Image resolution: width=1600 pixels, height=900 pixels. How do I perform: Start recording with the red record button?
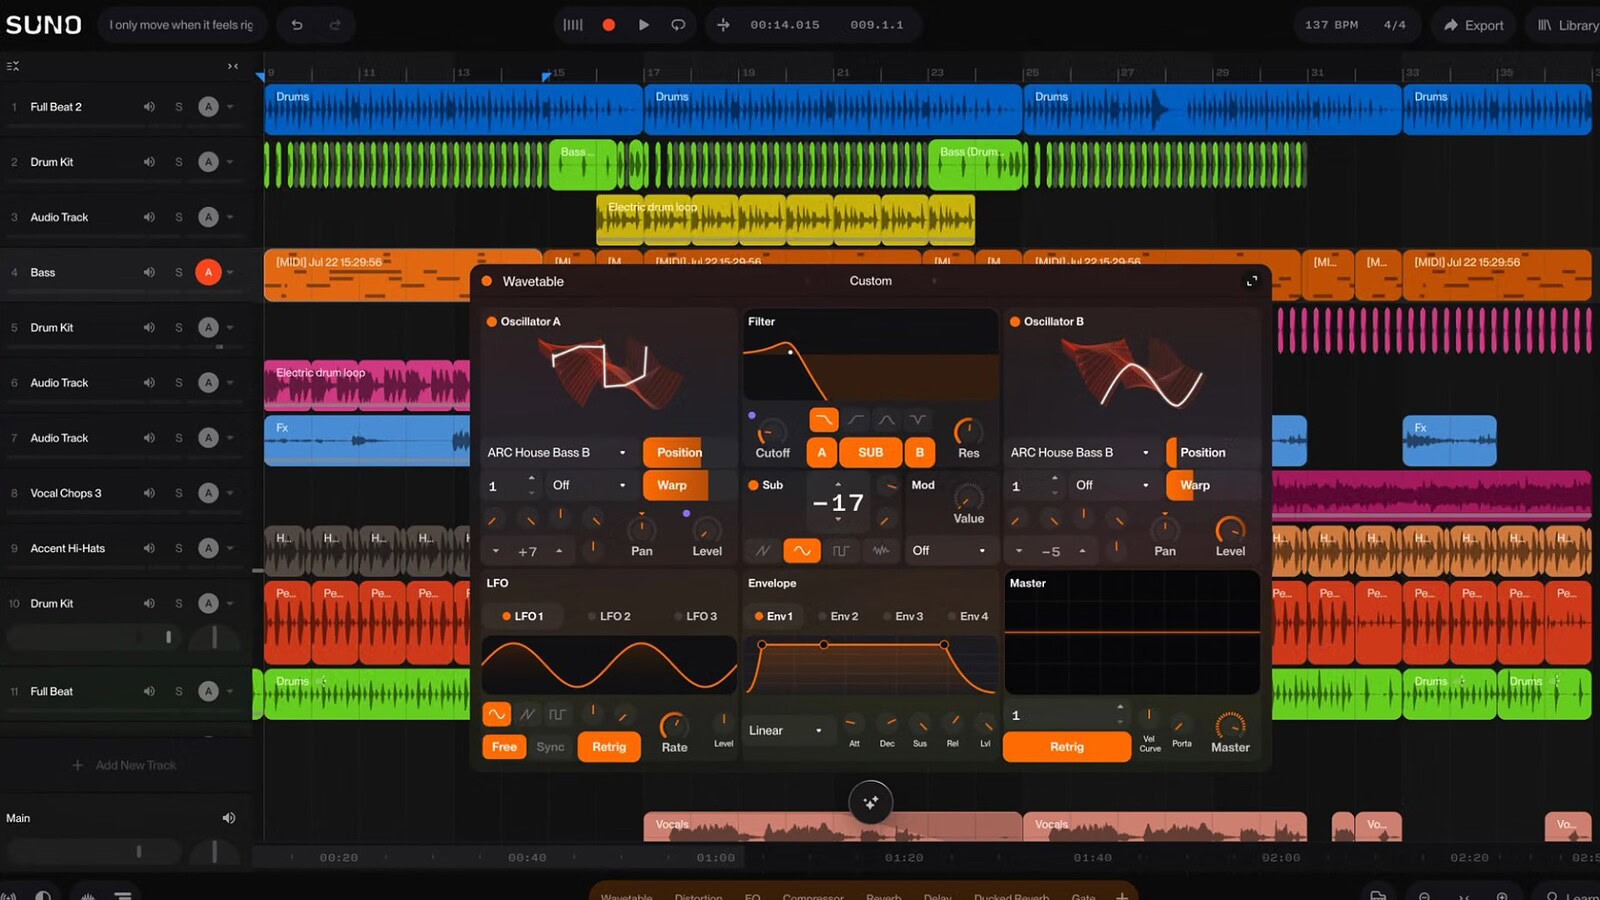(x=608, y=25)
